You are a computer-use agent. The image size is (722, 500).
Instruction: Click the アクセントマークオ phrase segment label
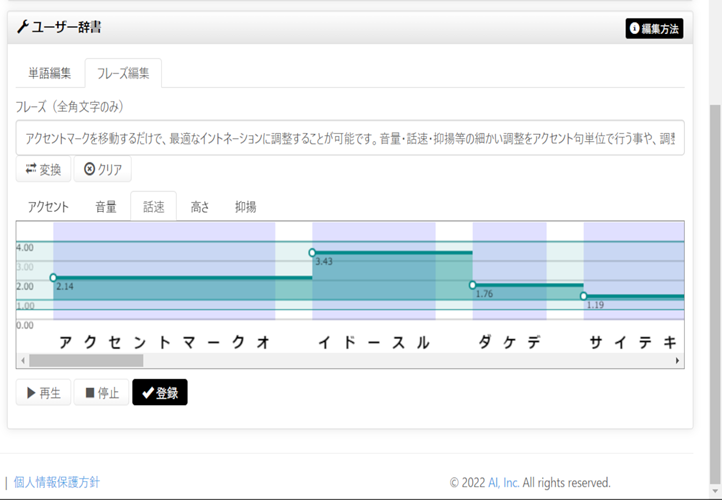(x=164, y=343)
